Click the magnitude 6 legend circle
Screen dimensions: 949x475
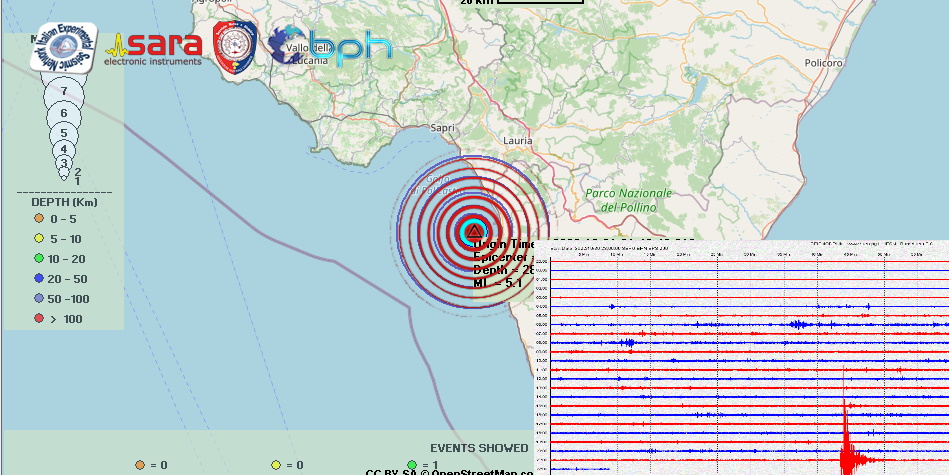(x=64, y=114)
